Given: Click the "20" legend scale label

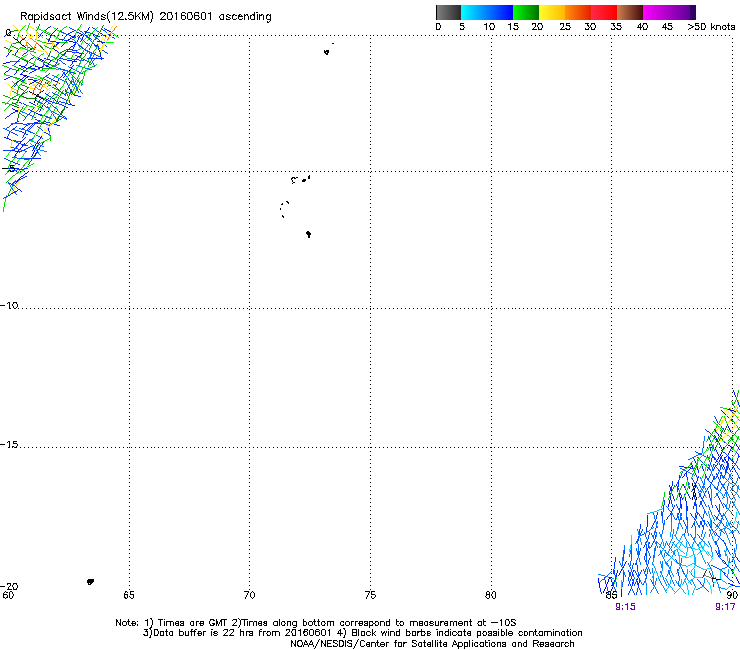Looking at the screenshot, I should tap(537, 27).
